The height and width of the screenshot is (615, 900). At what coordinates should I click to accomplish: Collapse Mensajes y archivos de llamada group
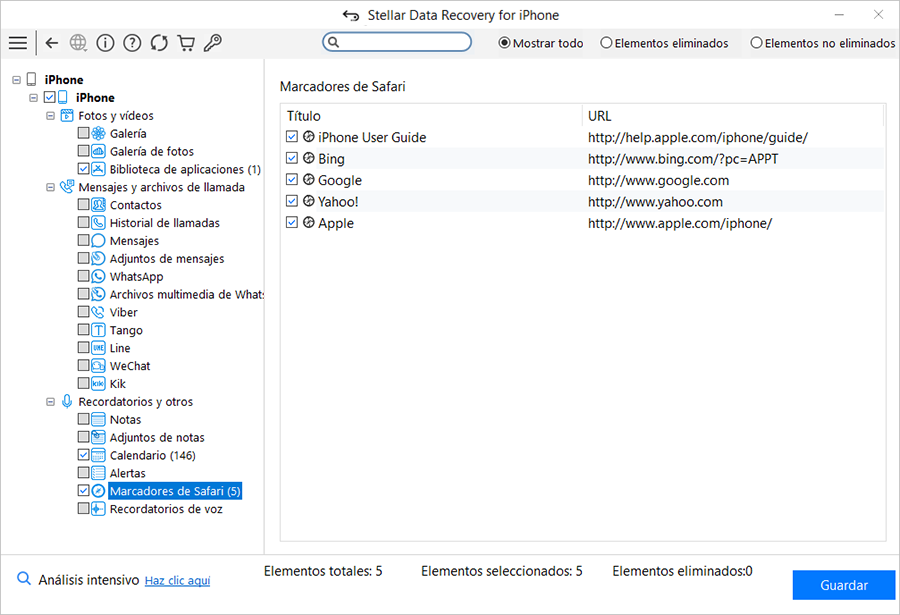coord(51,187)
